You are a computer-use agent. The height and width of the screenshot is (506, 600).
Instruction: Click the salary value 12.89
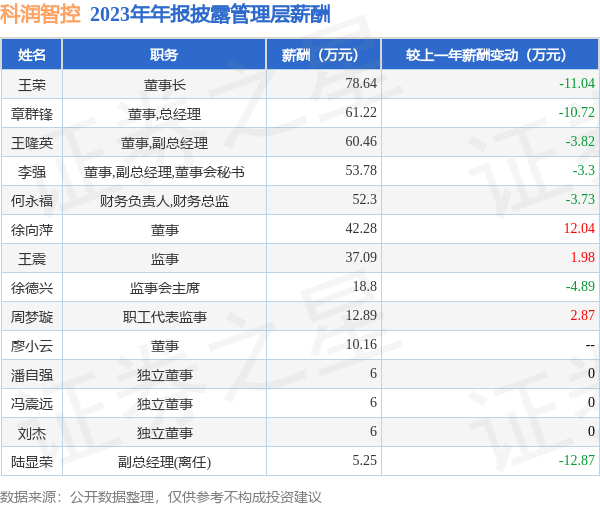coord(361,316)
